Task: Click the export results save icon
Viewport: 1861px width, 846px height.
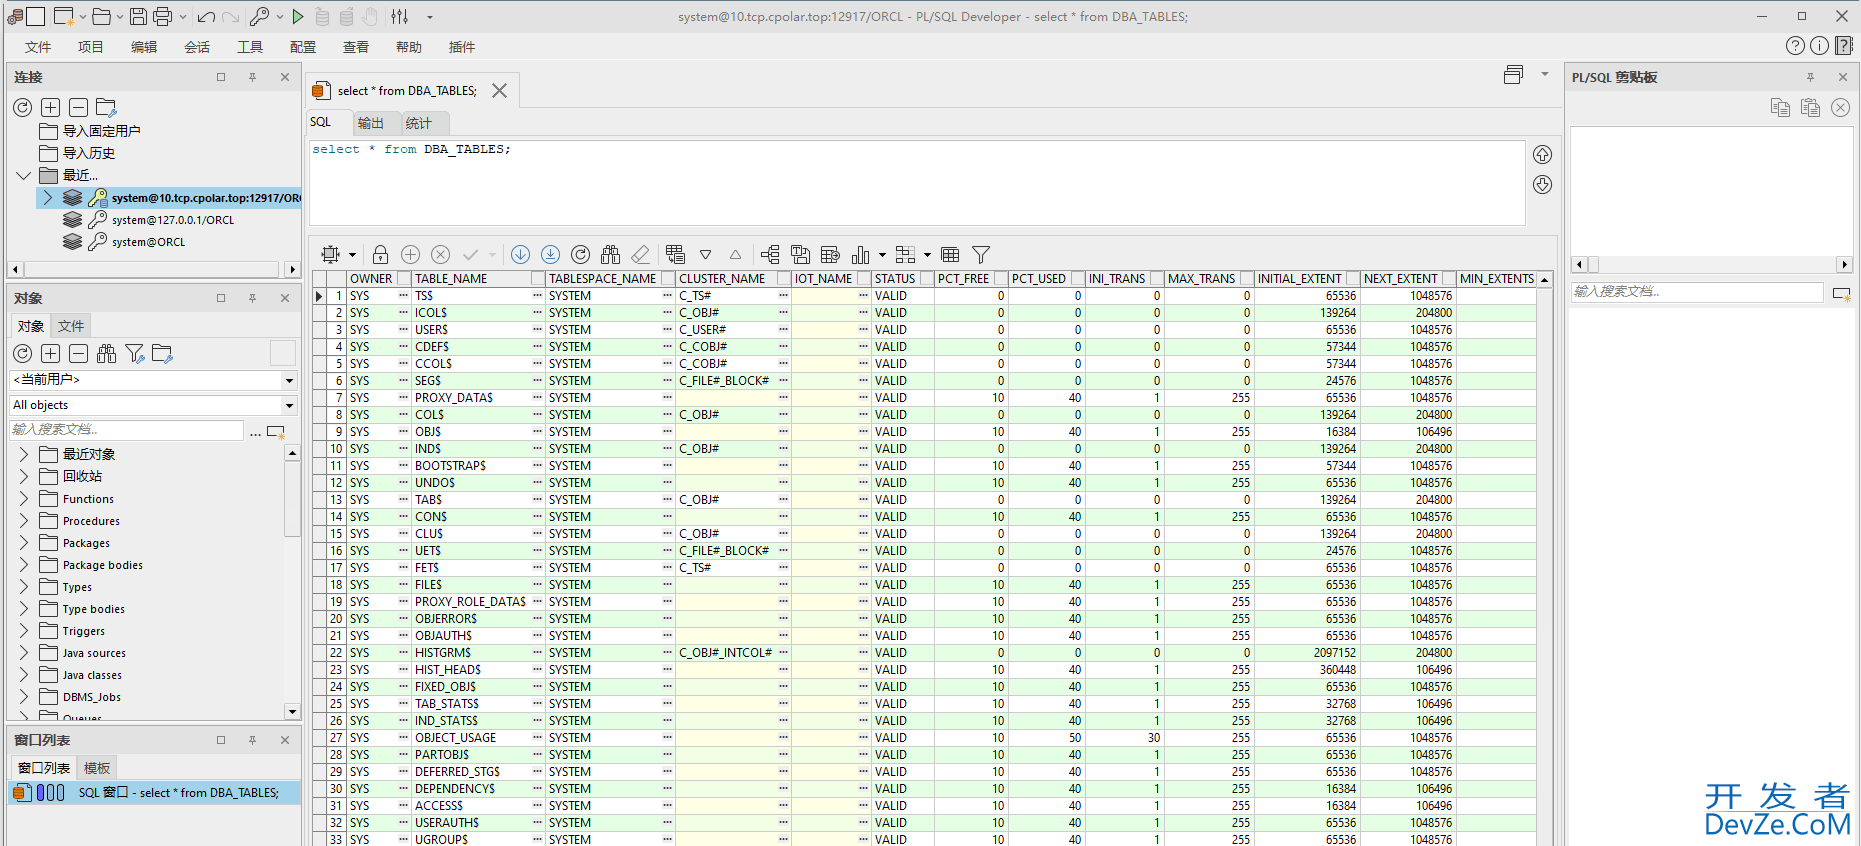Action: coord(800,255)
